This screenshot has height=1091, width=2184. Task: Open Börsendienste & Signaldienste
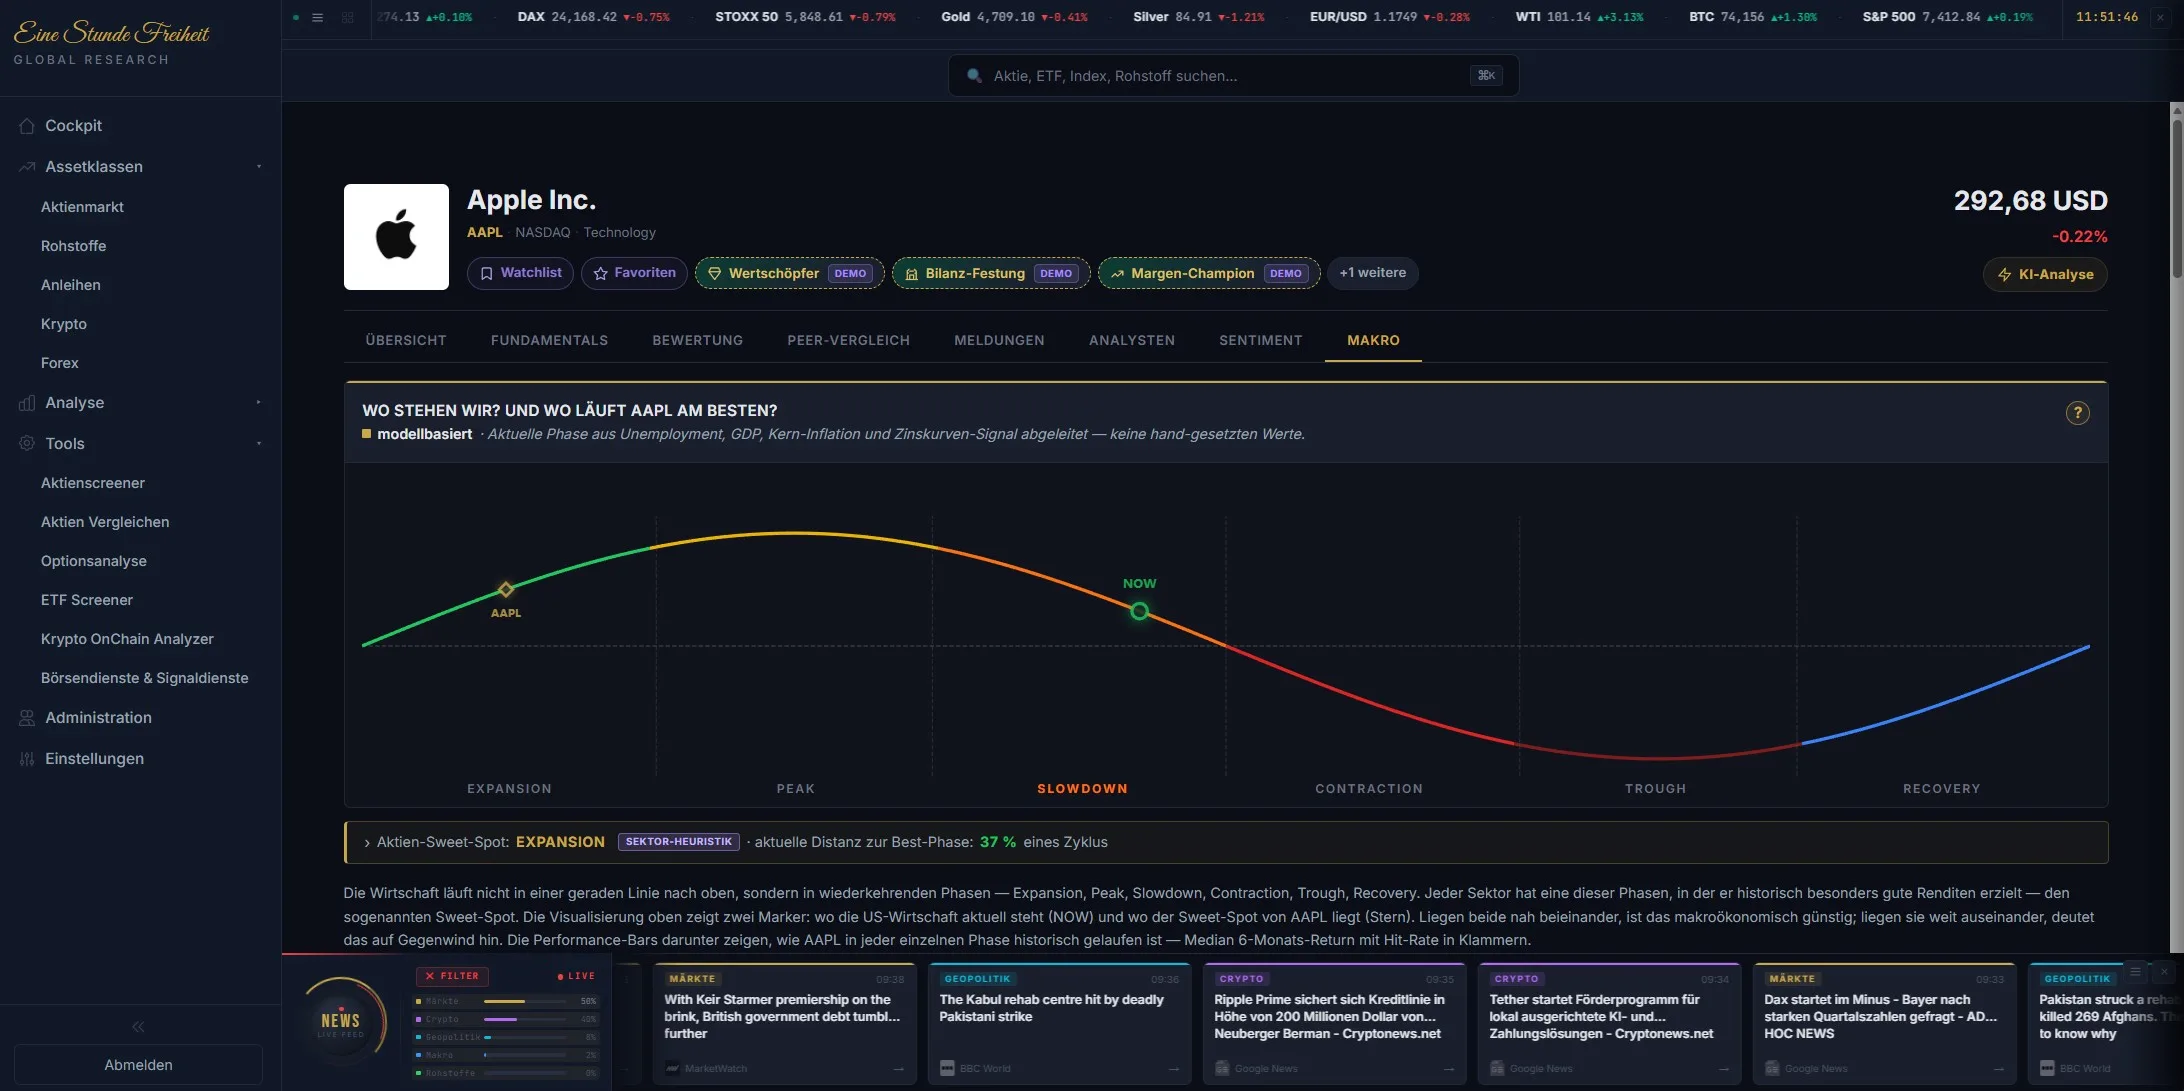(x=145, y=678)
